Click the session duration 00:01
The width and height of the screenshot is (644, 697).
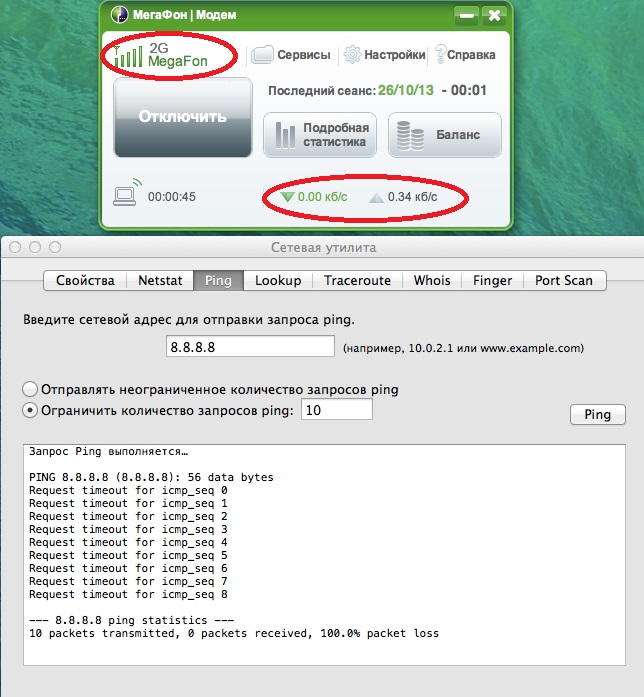tap(468, 90)
